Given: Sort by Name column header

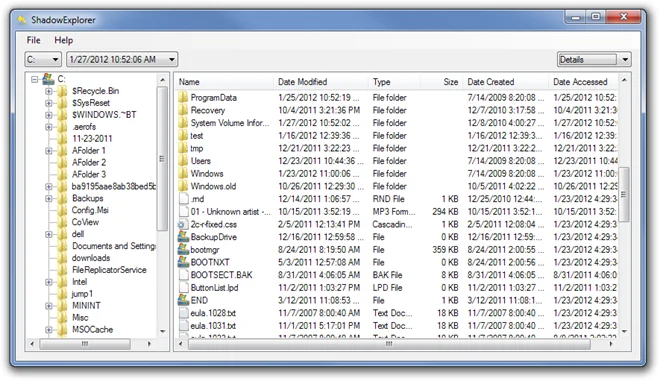Looking at the screenshot, I should [224, 82].
